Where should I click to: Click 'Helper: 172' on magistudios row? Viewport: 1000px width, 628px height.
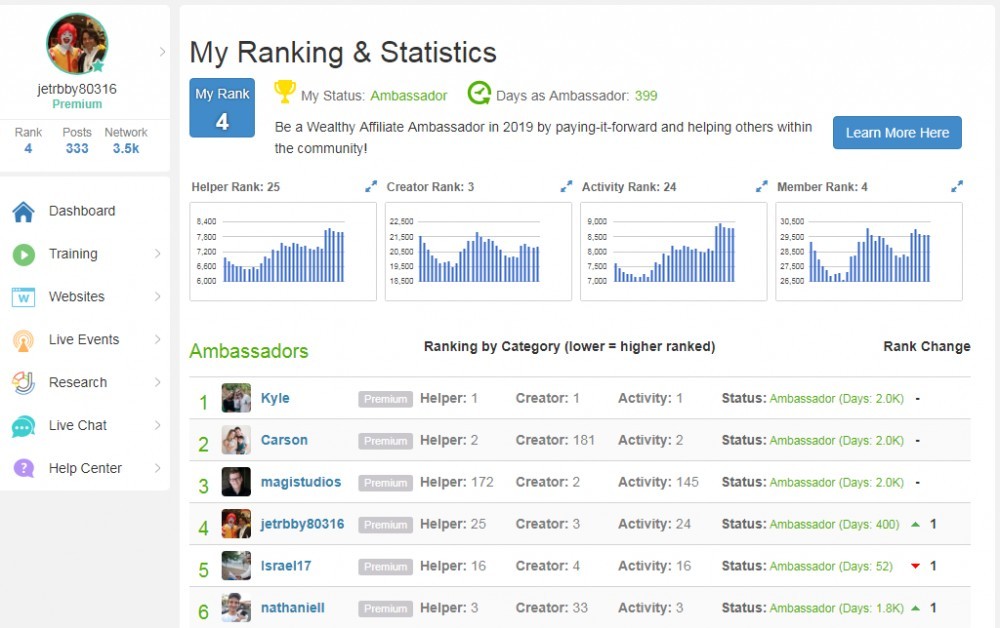coord(457,482)
